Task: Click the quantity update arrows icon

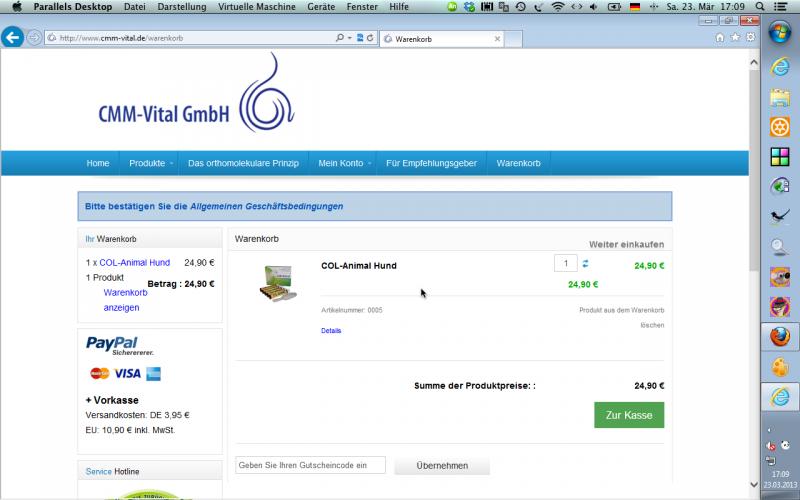Action: pyautogui.click(x=586, y=264)
